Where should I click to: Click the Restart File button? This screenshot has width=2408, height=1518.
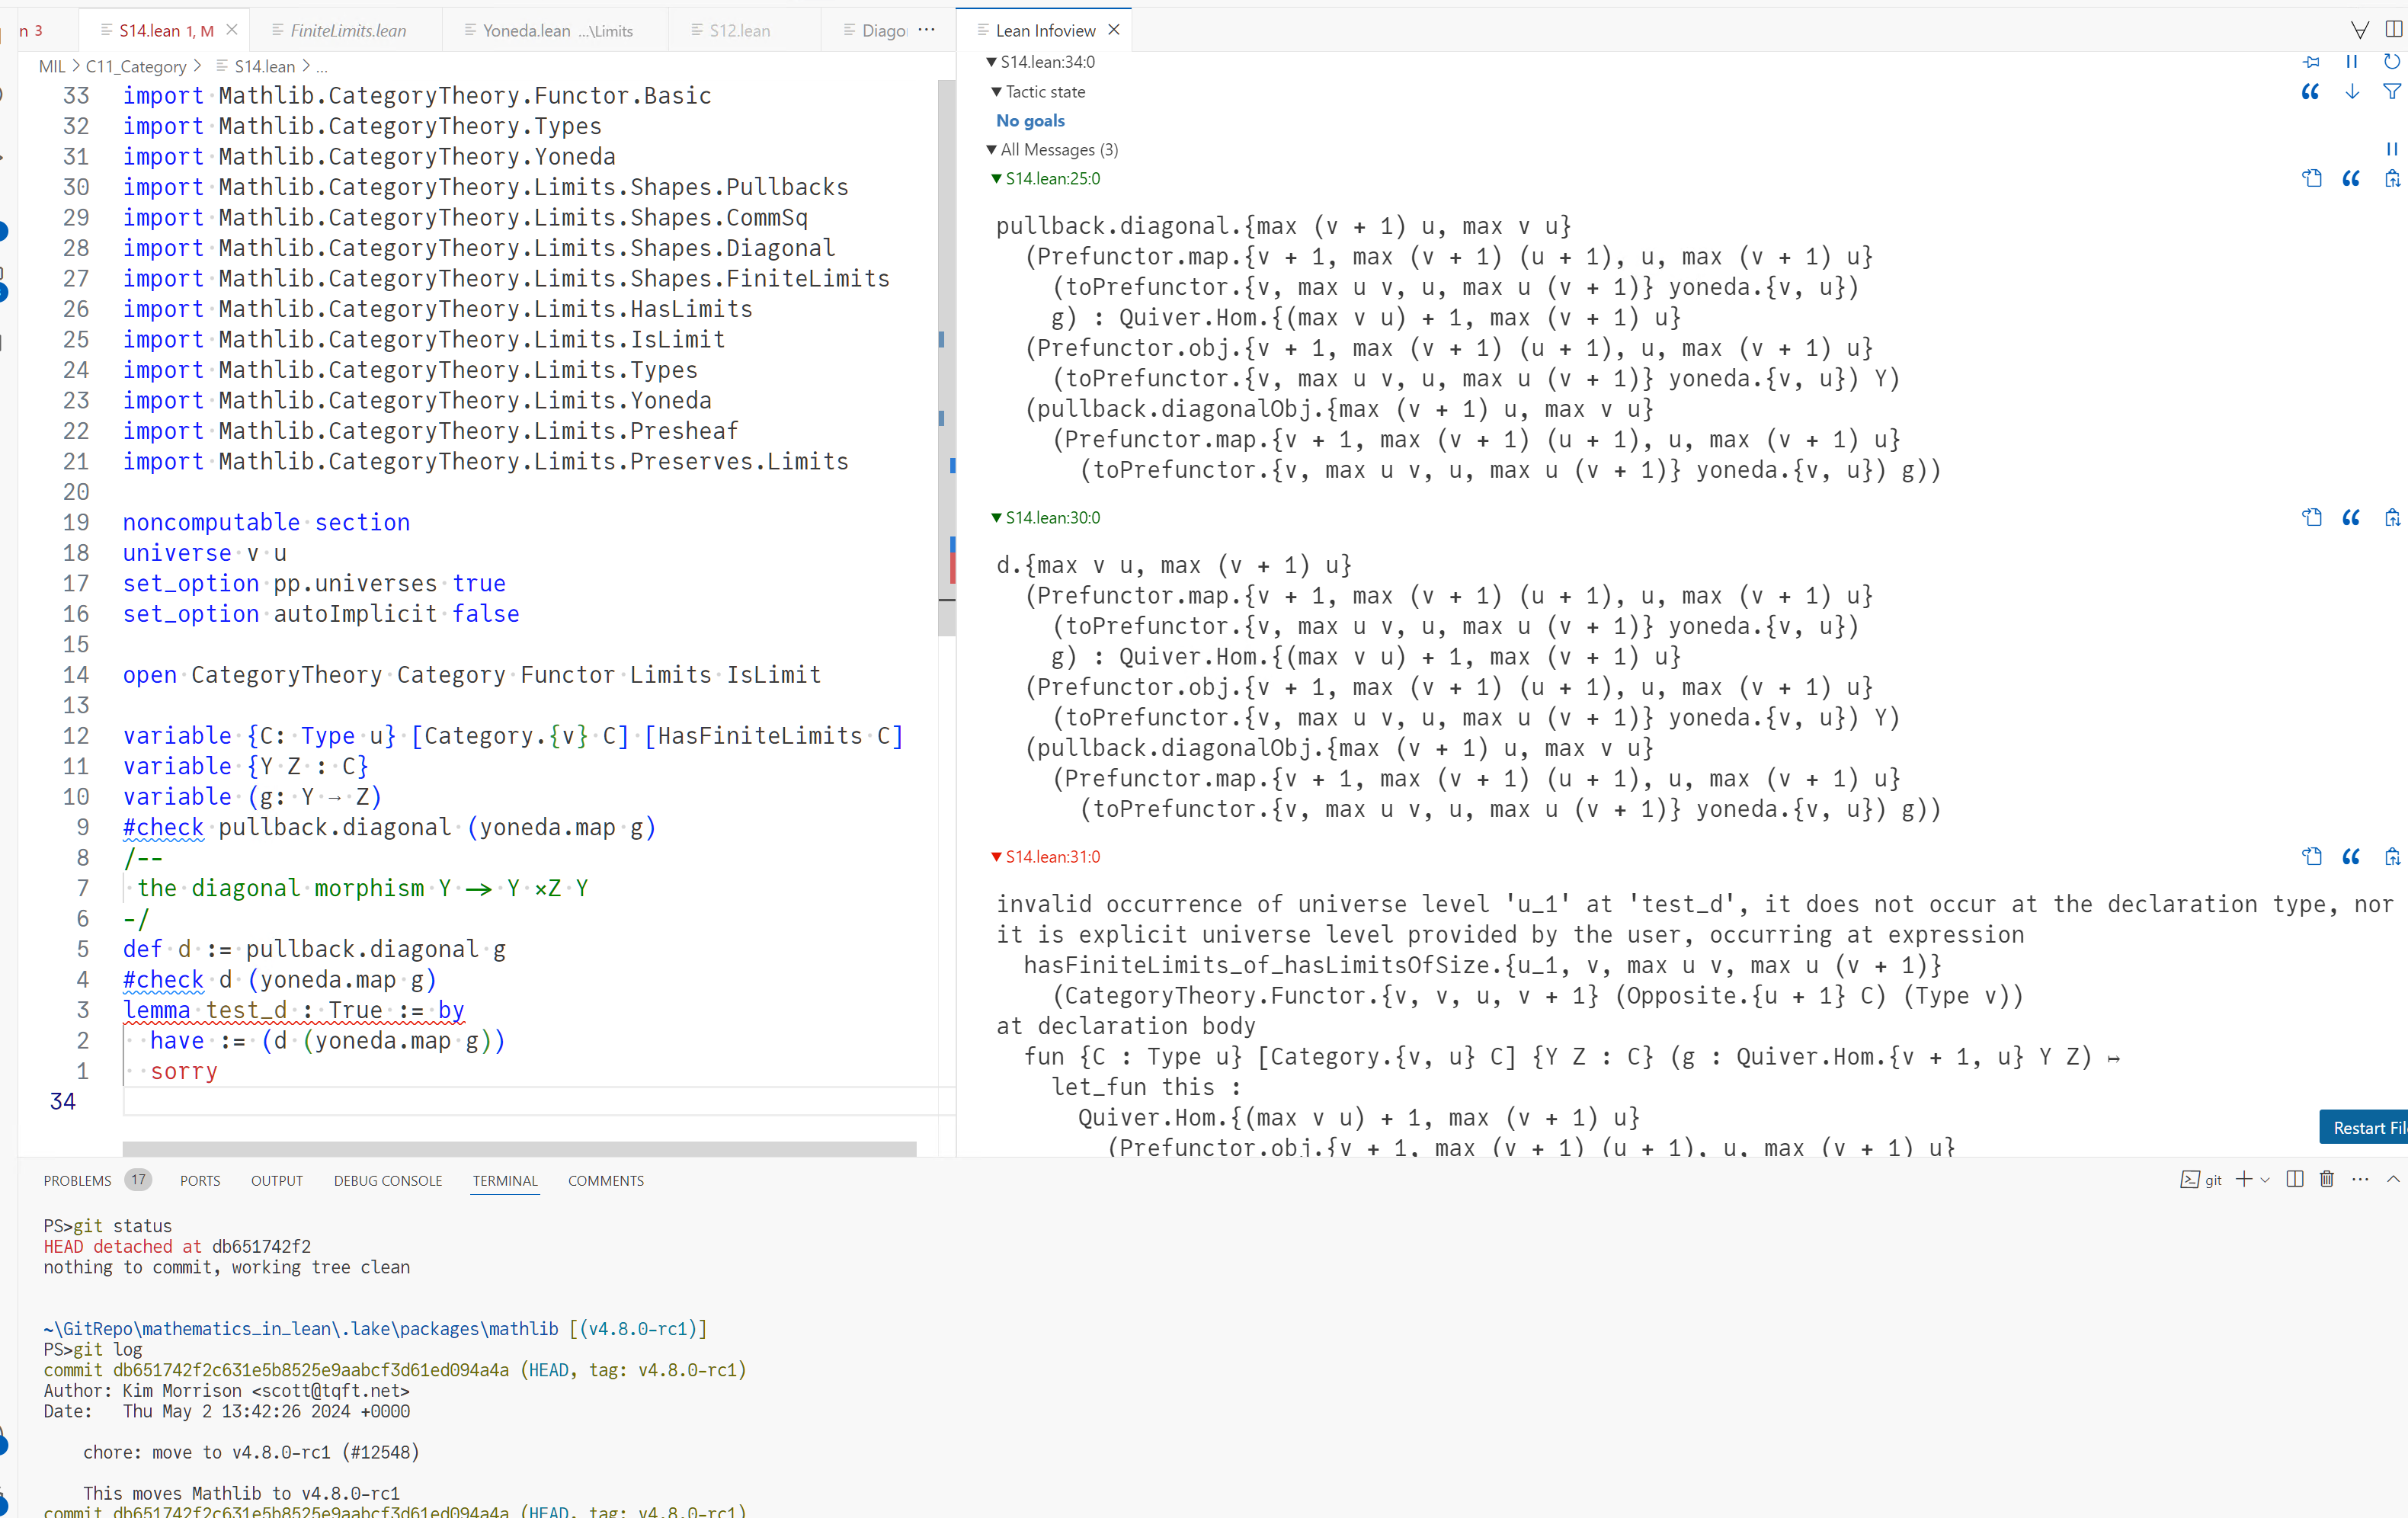pos(2364,1127)
